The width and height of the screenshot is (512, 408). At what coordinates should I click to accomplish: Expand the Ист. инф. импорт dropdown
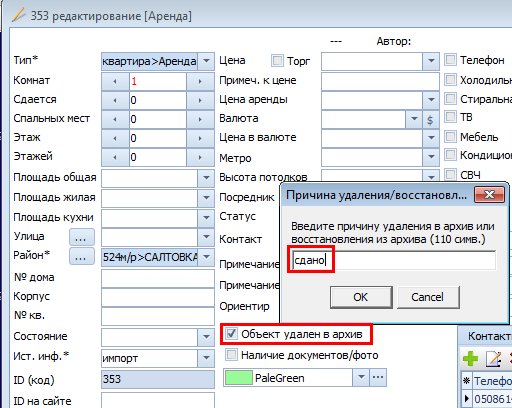206,358
